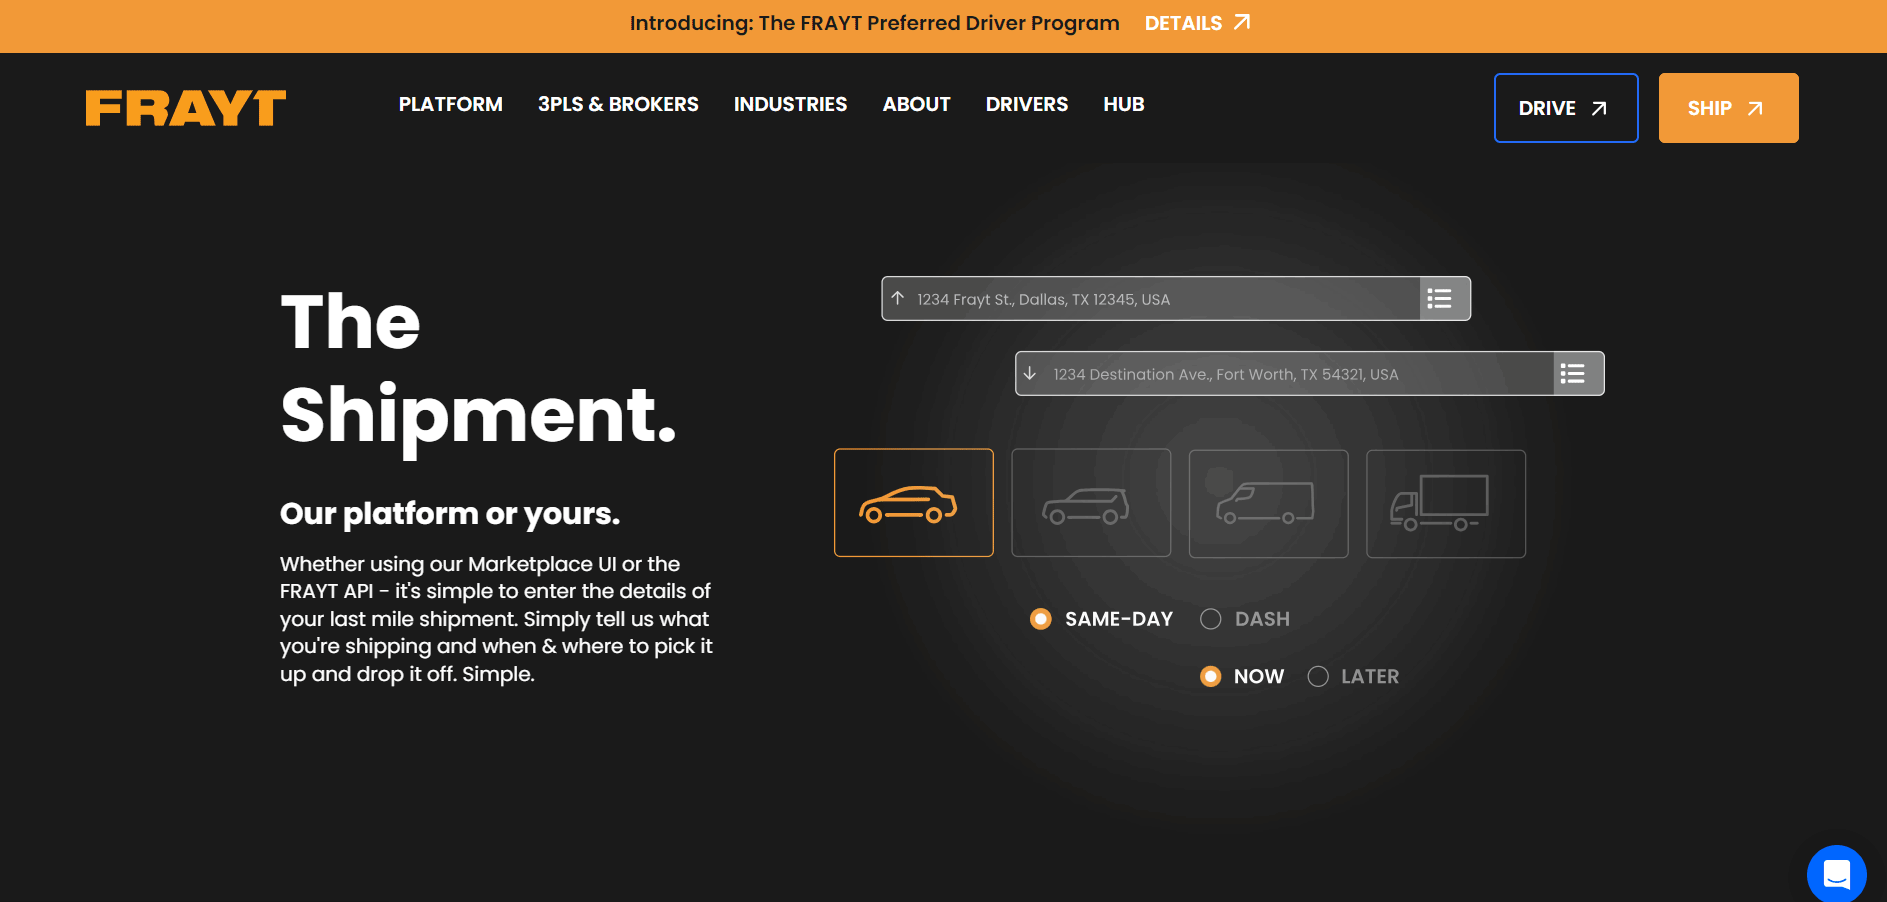Click the FRAYT logo

[186, 108]
